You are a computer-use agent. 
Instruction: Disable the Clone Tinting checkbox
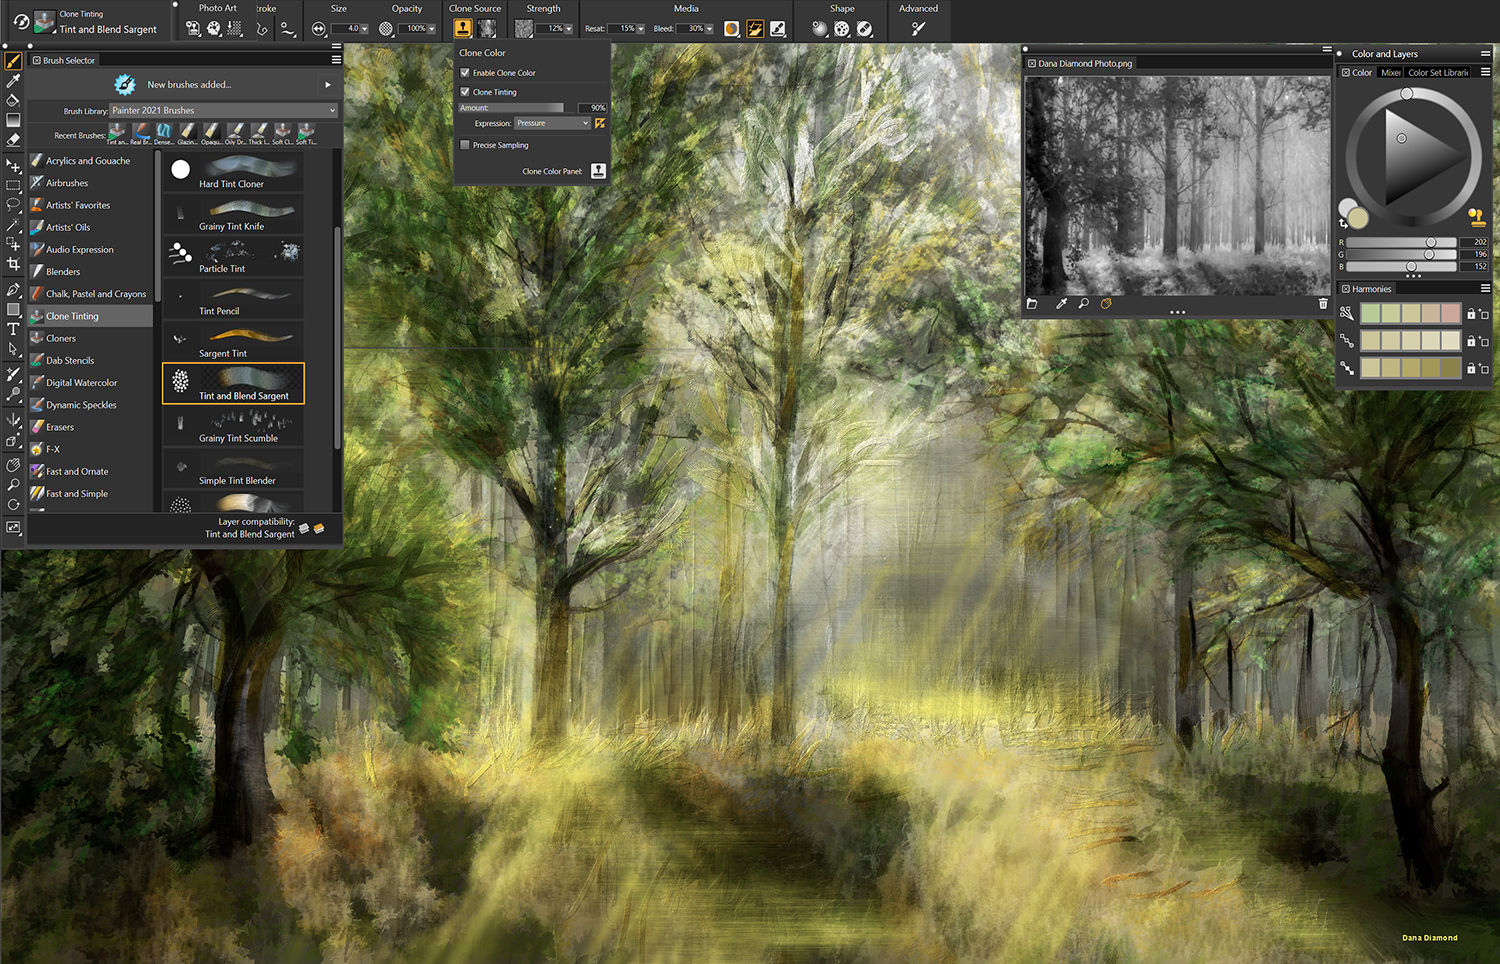(465, 92)
